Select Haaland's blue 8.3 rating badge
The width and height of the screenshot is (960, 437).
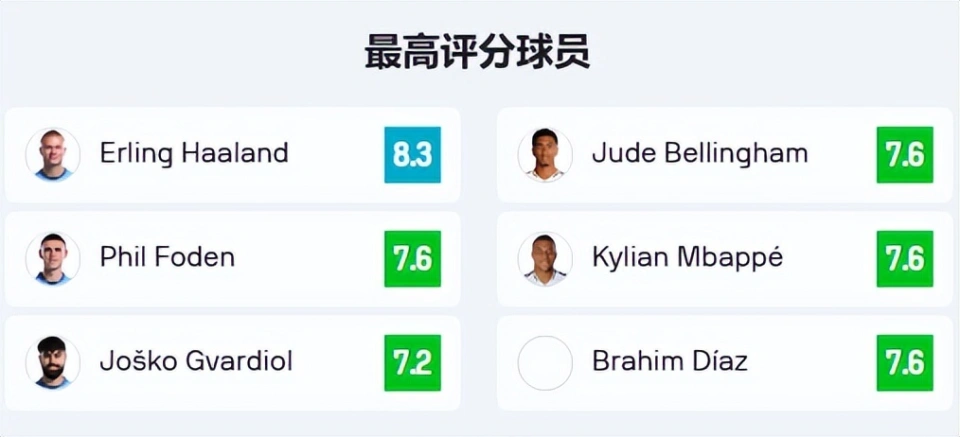[x=413, y=155]
